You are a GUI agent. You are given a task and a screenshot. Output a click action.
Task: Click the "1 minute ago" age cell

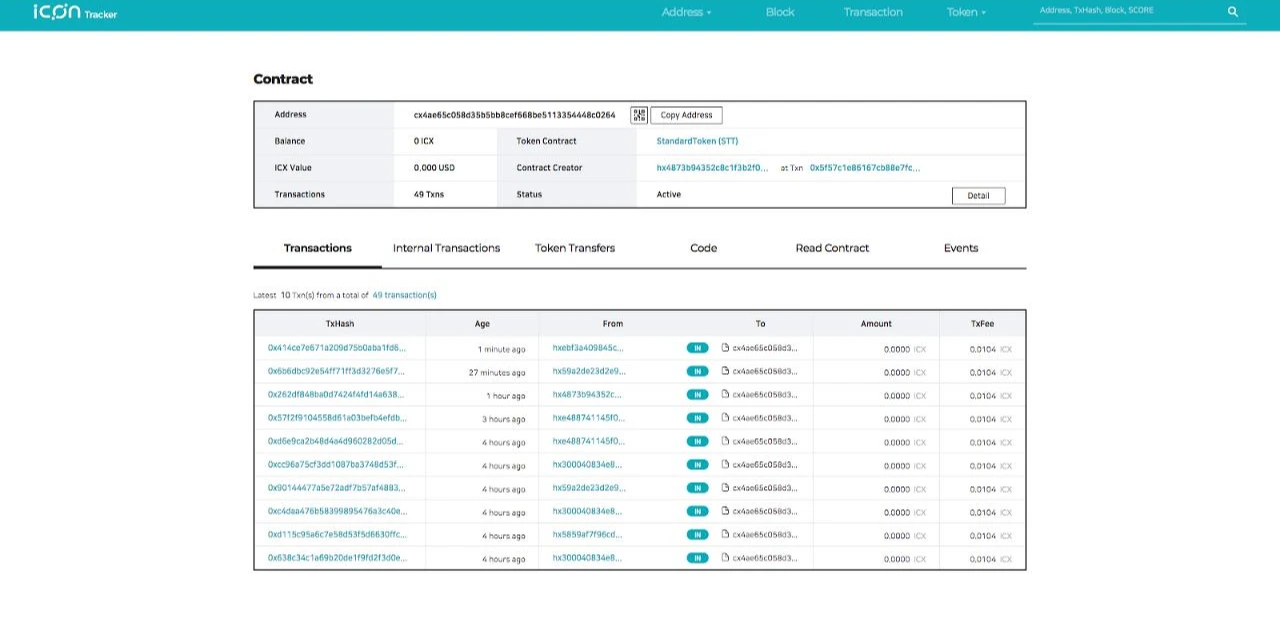tap(501, 349)
